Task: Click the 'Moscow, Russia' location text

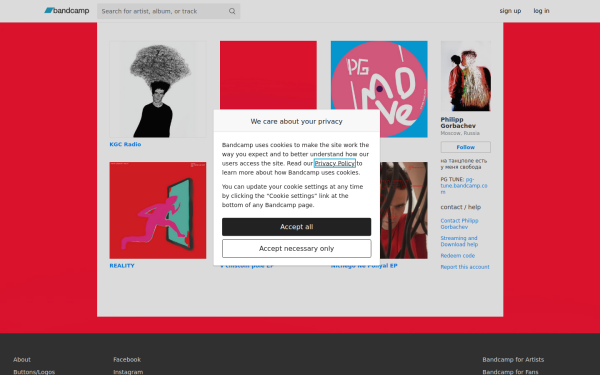Action: (x=460, y=133)
